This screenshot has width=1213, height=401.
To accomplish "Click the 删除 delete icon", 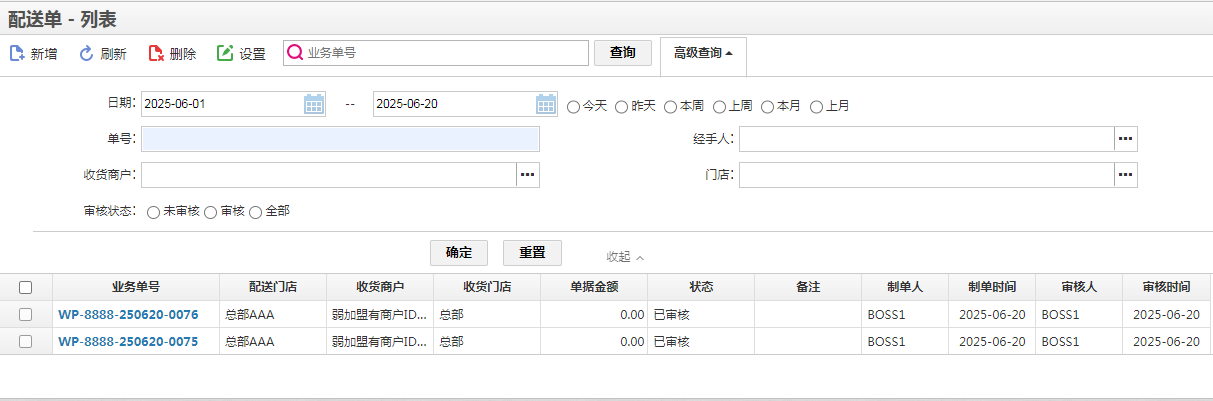I will 156,53.
